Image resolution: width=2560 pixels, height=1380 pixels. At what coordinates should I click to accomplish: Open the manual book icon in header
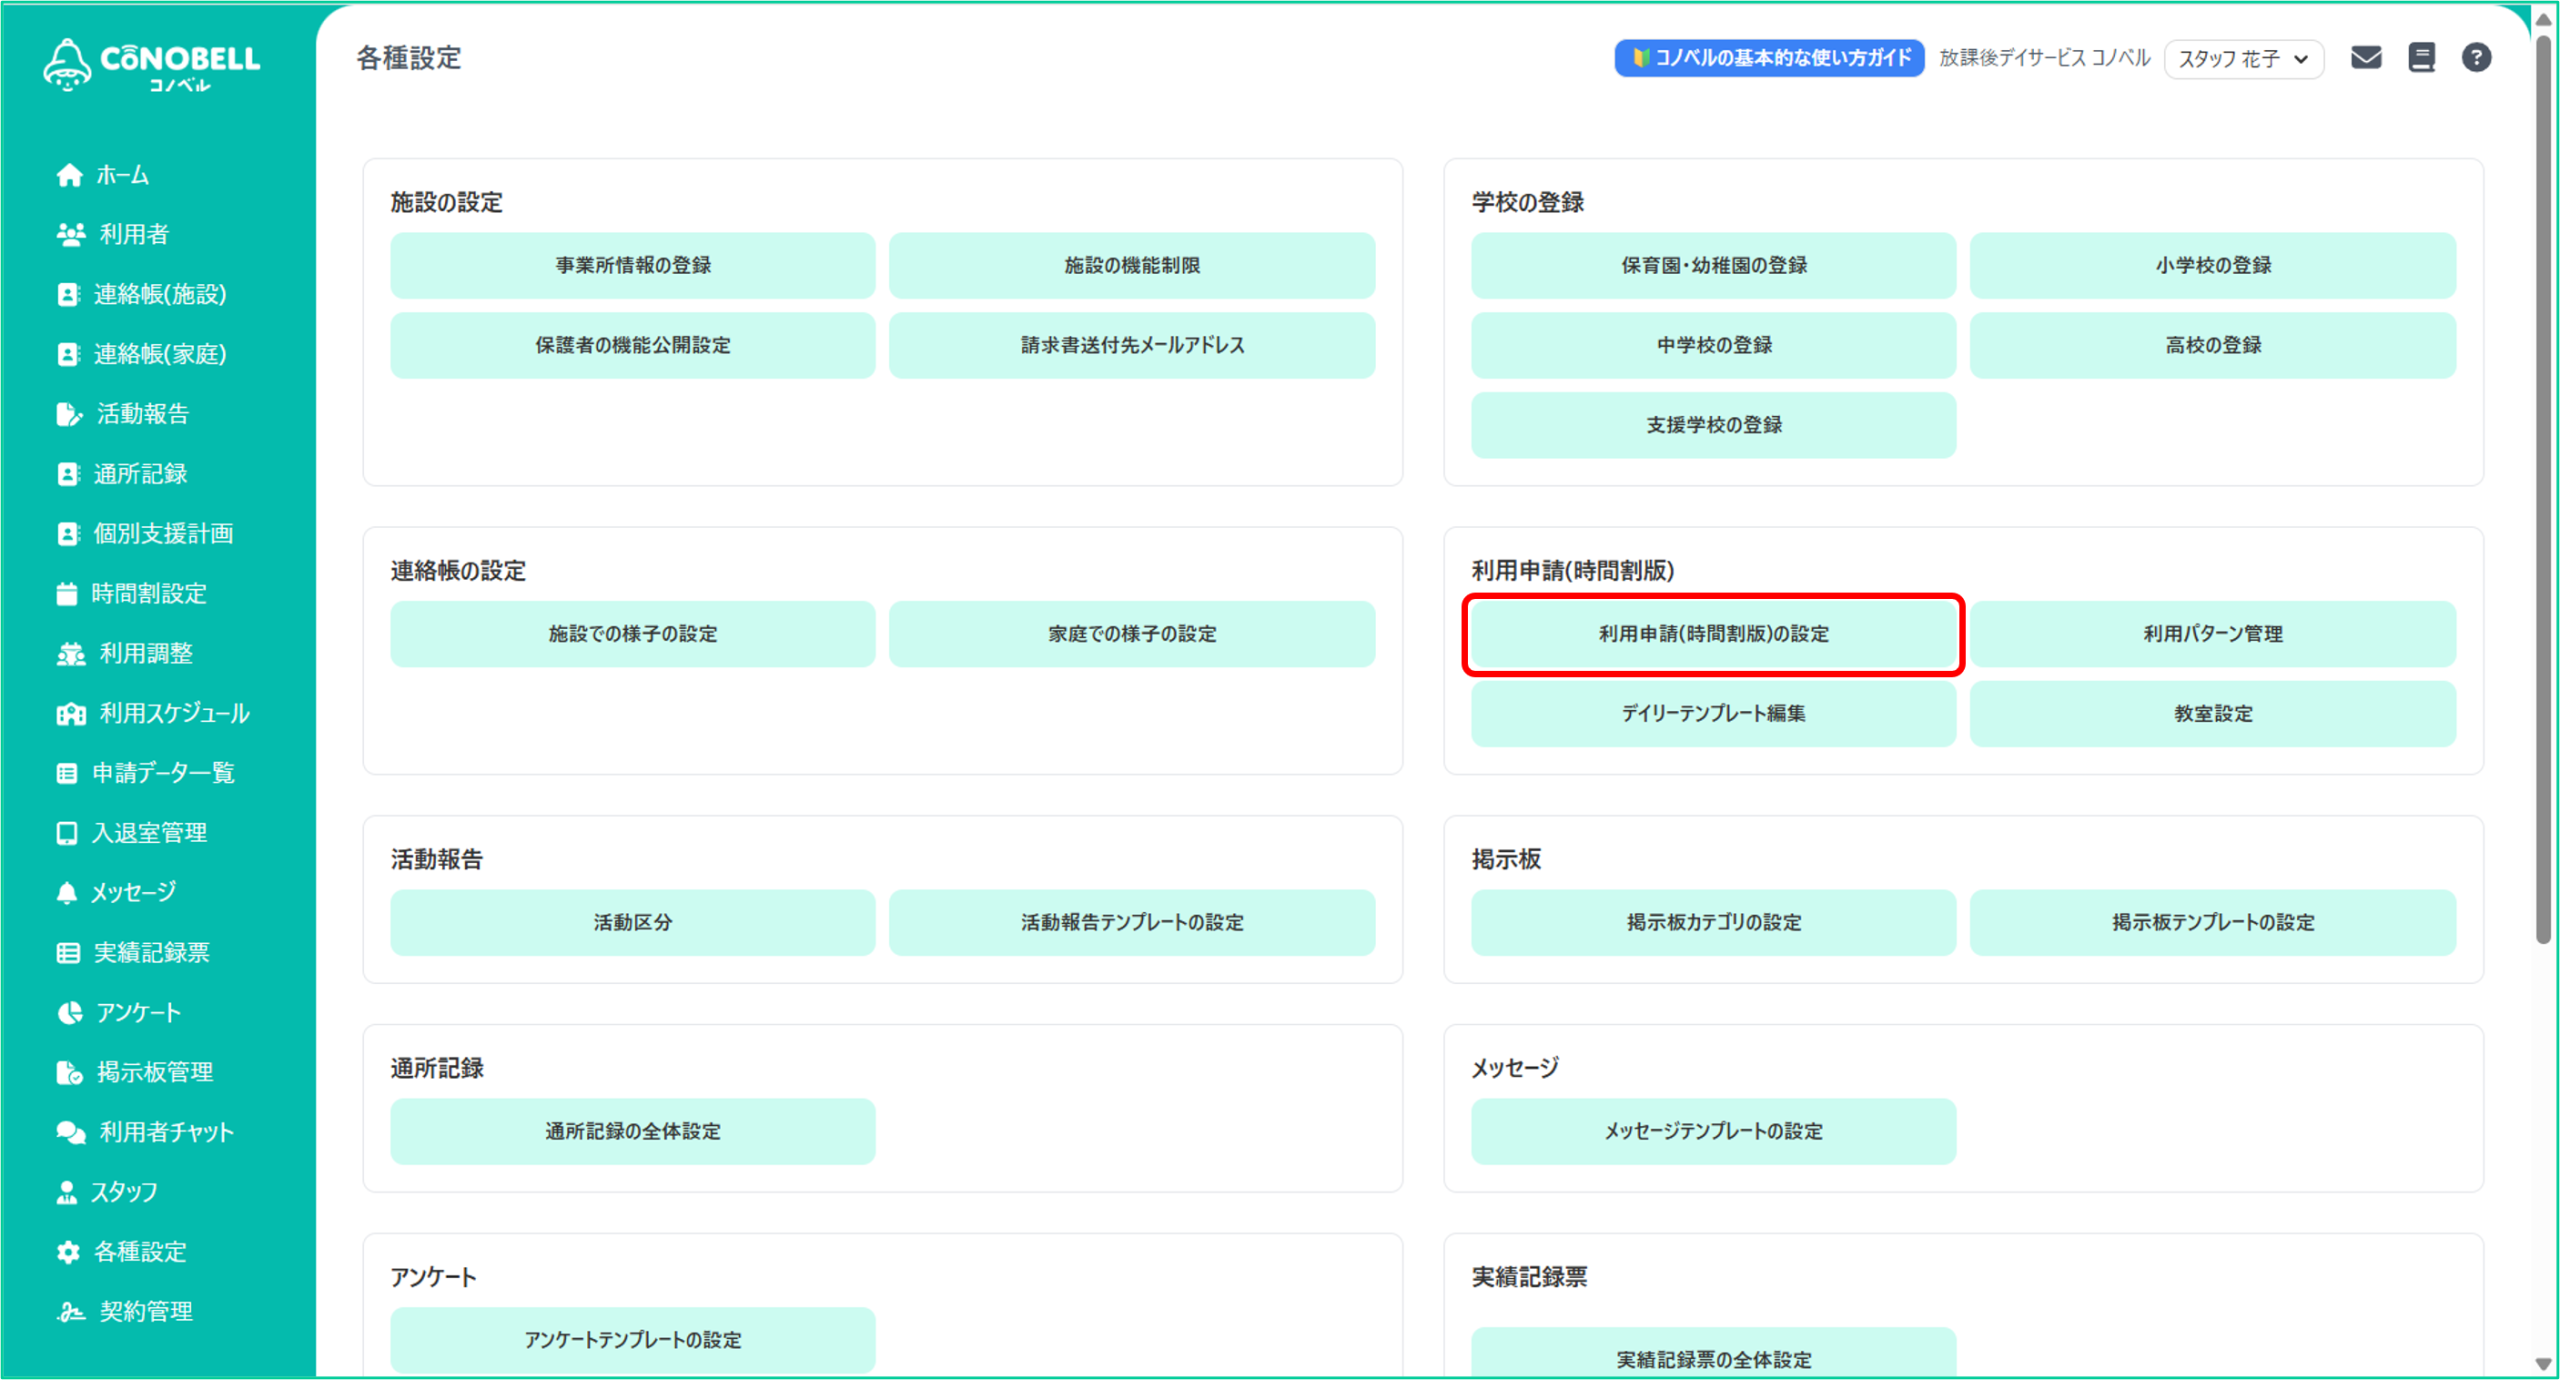[x=2421, y=58]
